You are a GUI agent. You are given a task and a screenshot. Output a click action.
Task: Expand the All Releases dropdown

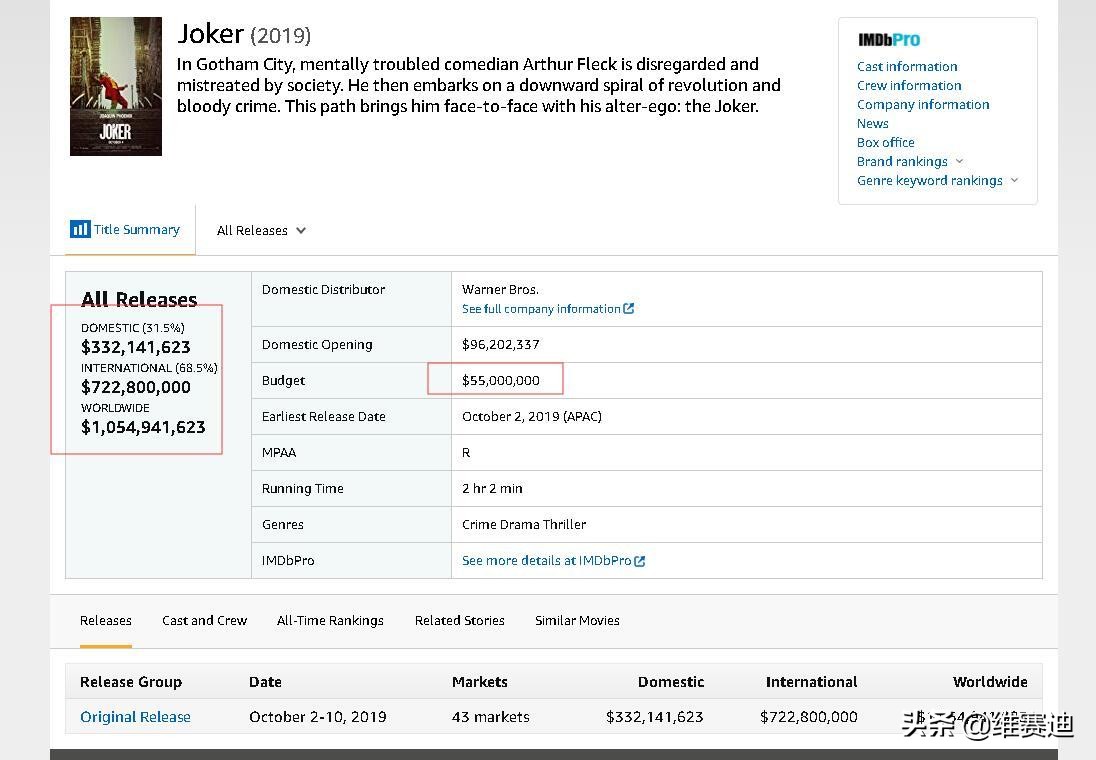261,230
